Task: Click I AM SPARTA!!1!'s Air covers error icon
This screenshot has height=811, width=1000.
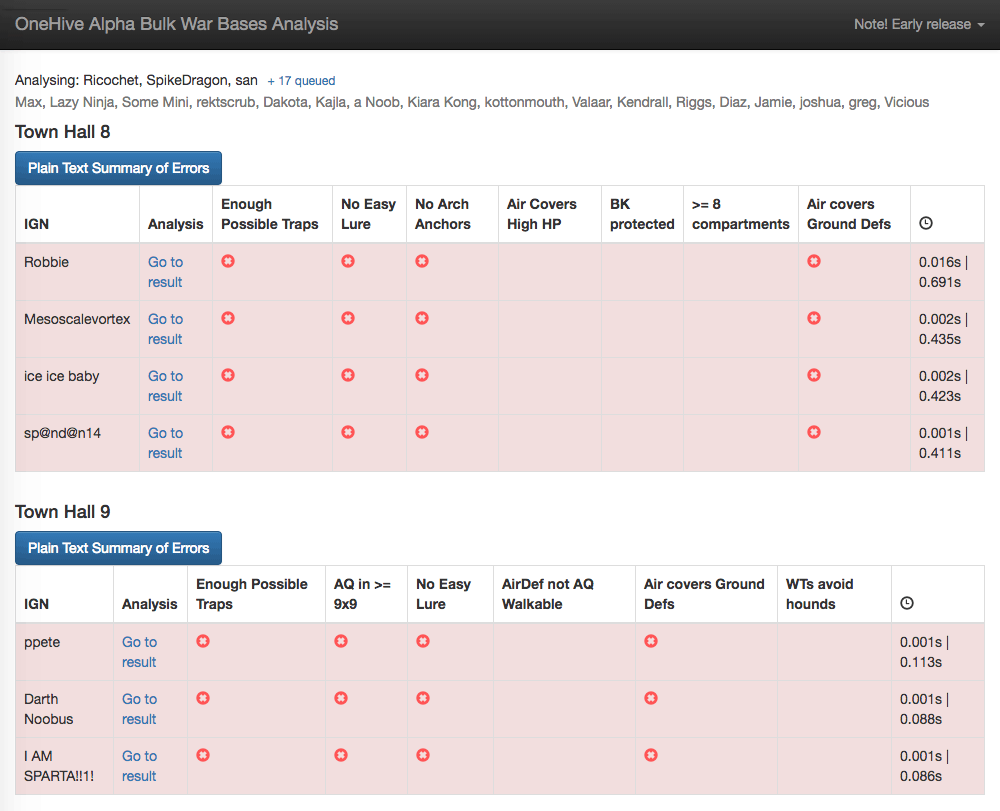Action: [651, 755]
